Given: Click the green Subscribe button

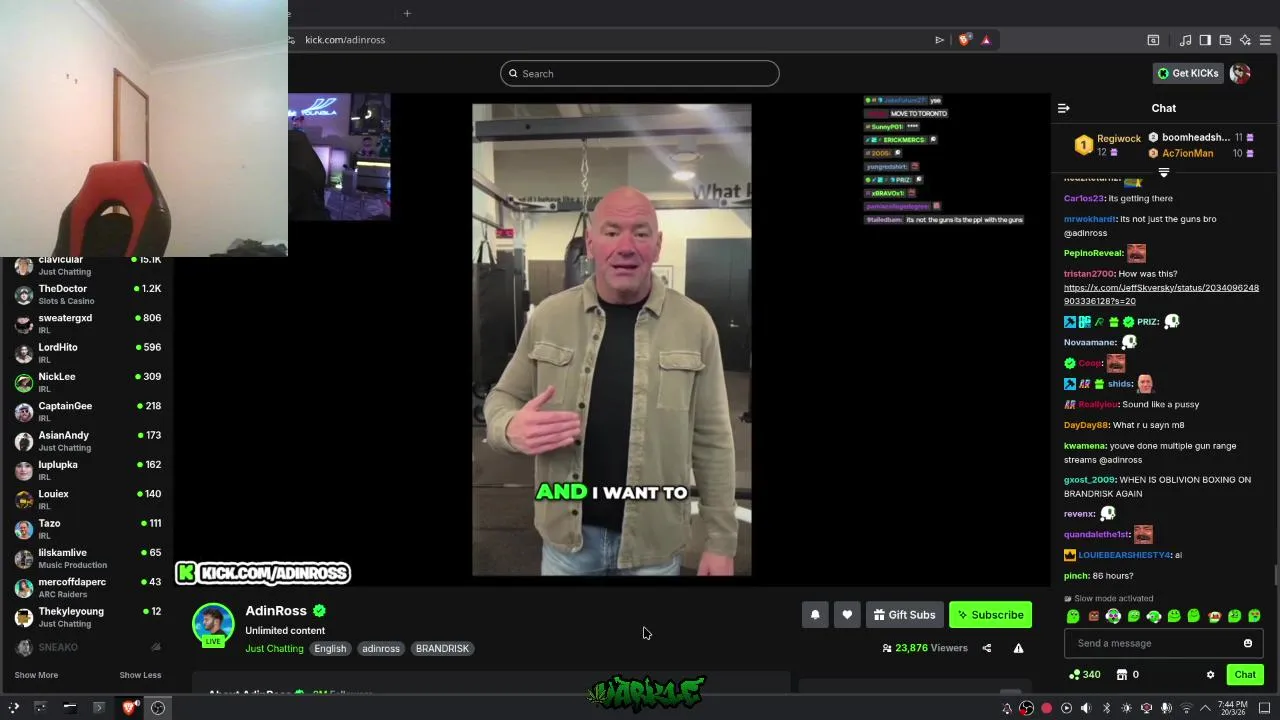Looking at the screenshot, I should click(990, 615).
